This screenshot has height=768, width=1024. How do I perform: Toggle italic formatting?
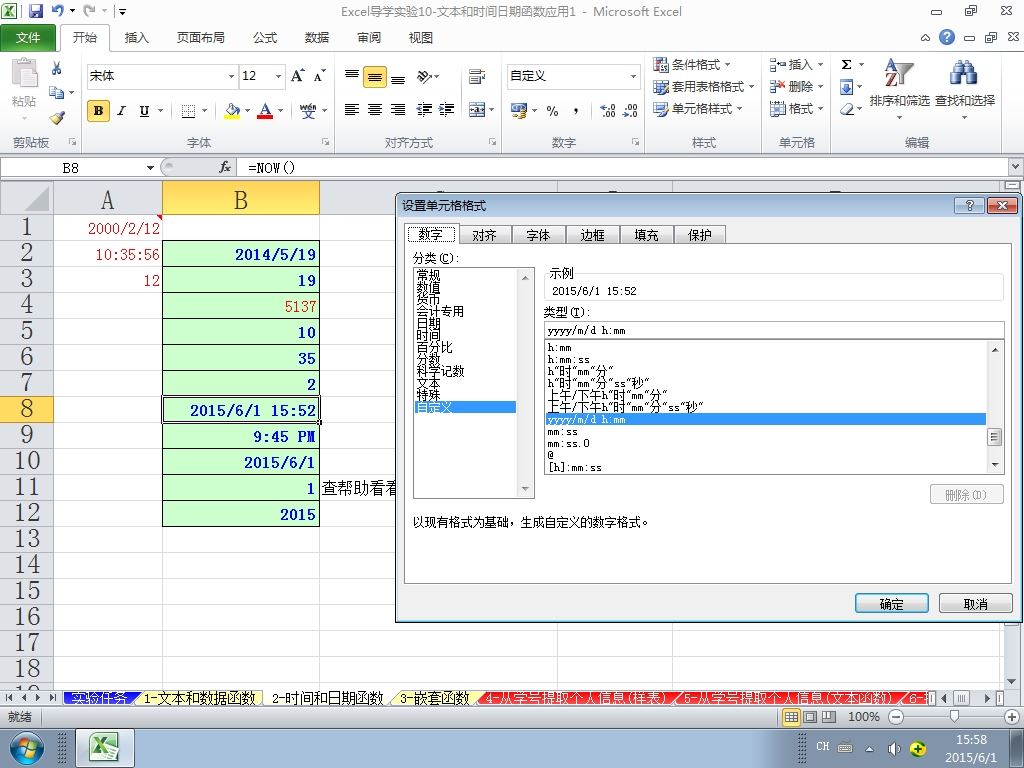pyautogui.click(x=121, y=111)
